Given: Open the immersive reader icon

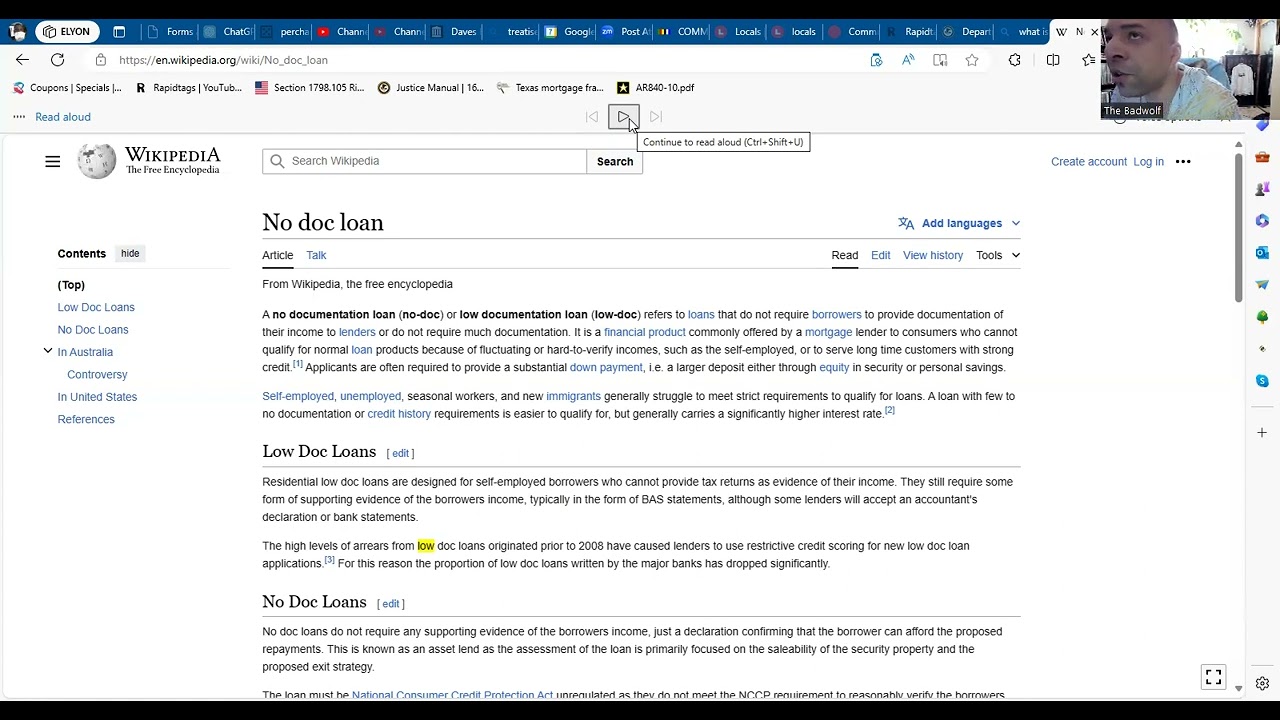Looking at the screenshot, I should pyautogui.click(x=940, y=60).
